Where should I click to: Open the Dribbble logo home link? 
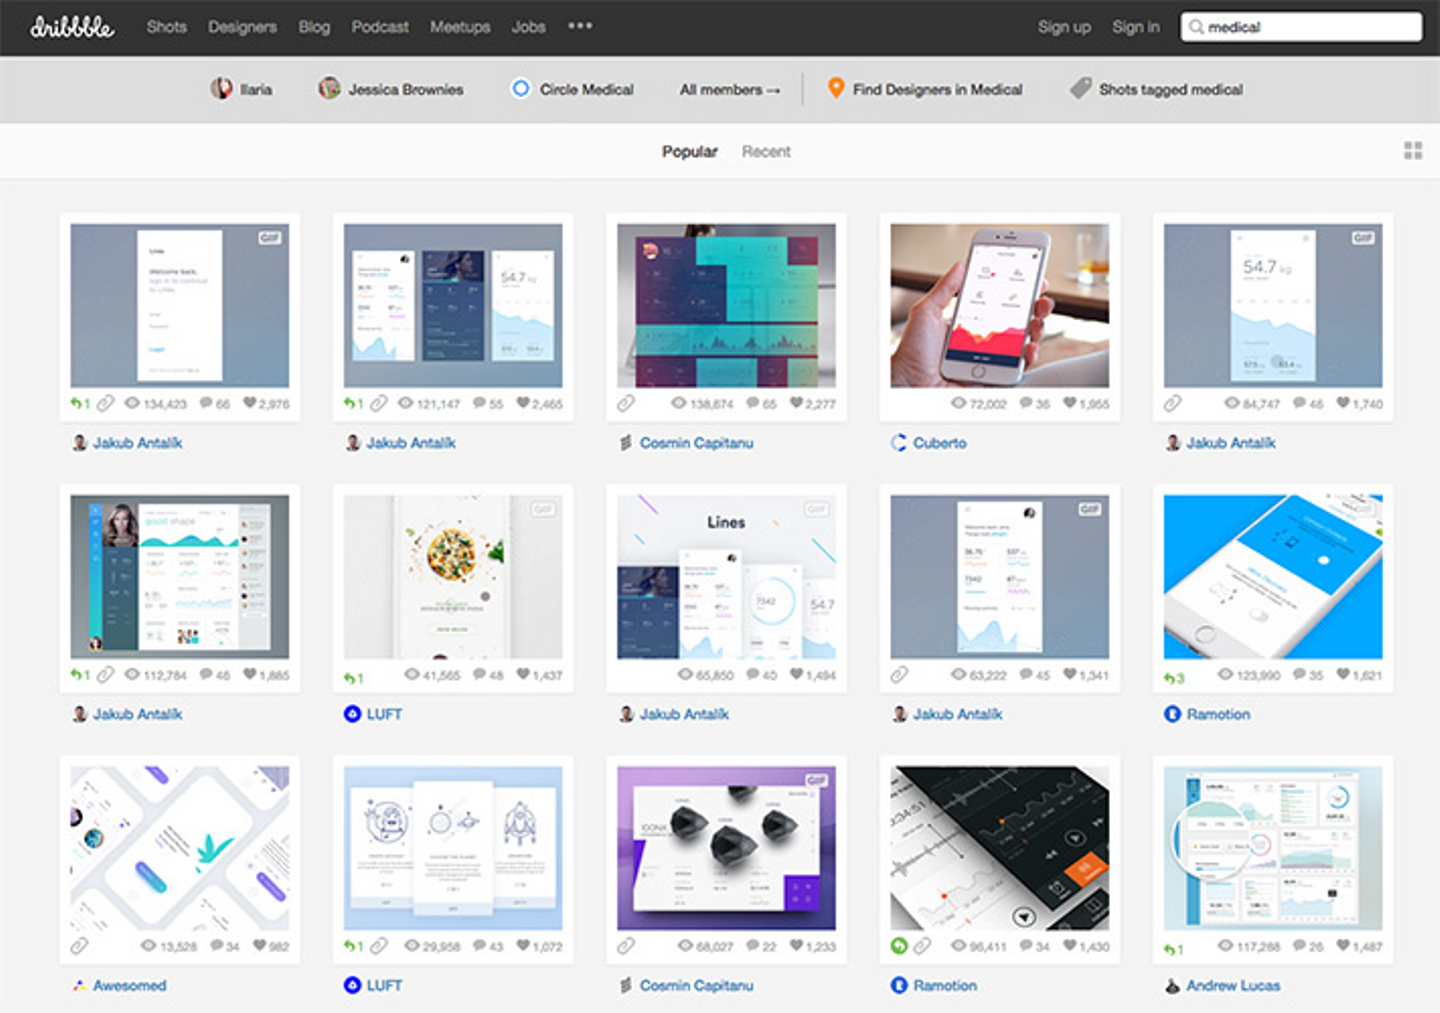tap(72, 27)
